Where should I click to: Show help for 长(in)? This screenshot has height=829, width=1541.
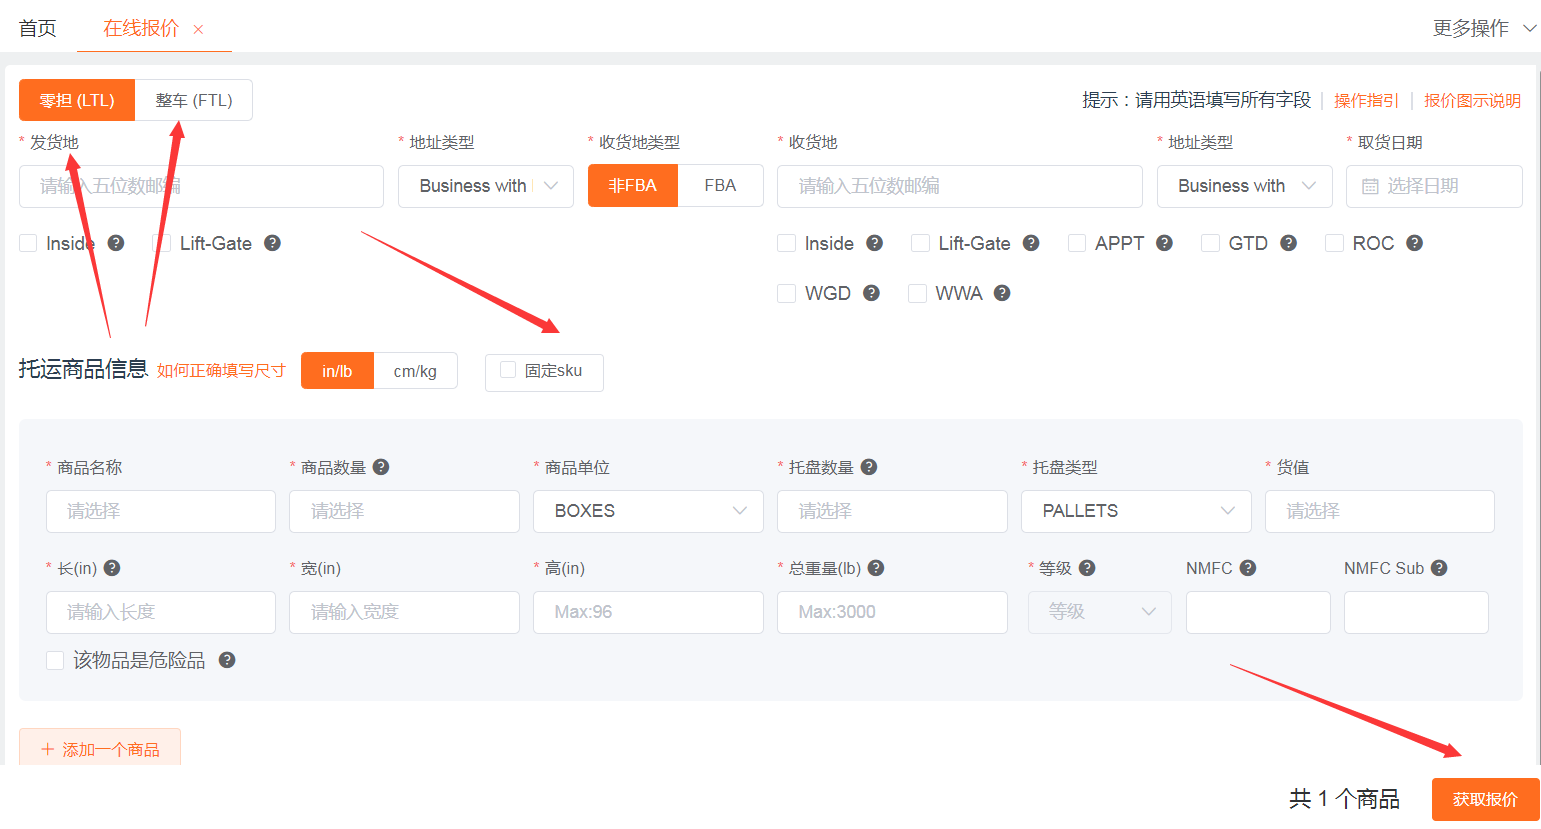(112, 568)
